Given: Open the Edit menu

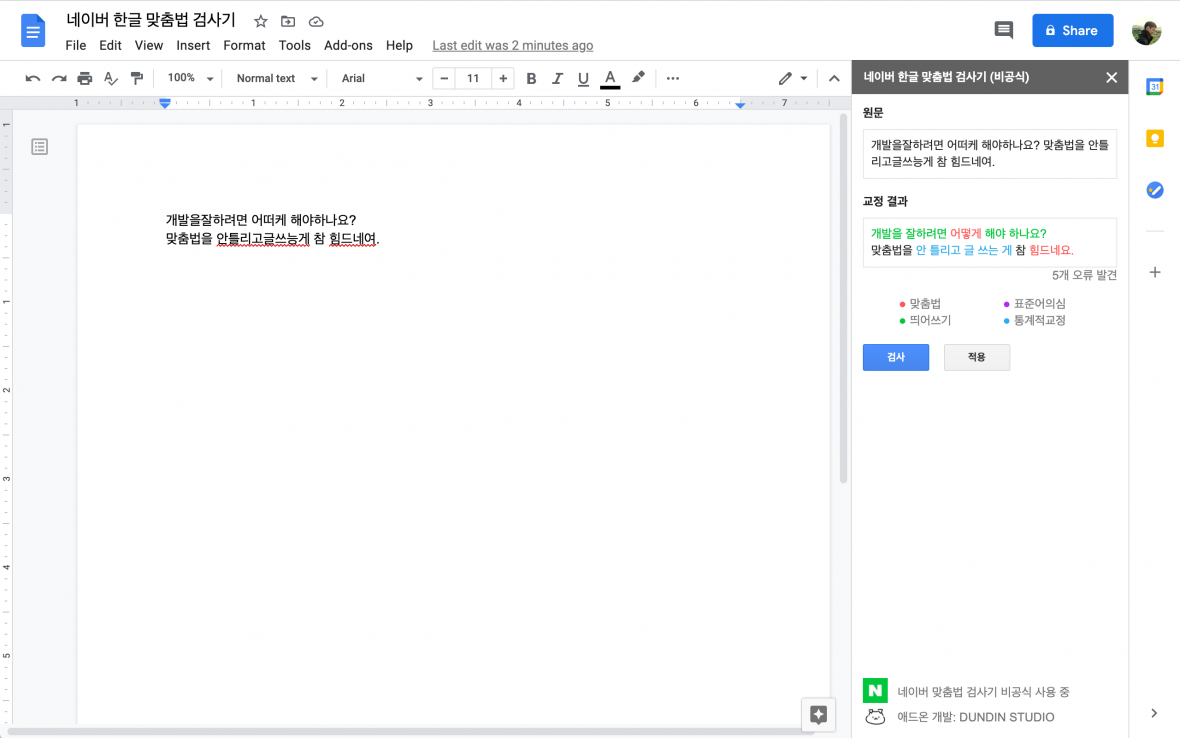Looking at the screenshot, I should pyautogui.click(x=110, y=45).
